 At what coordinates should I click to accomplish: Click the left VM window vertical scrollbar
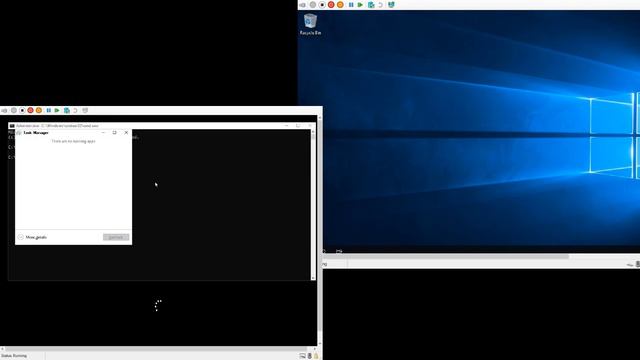pyautogui.click(x=319, y=231)
